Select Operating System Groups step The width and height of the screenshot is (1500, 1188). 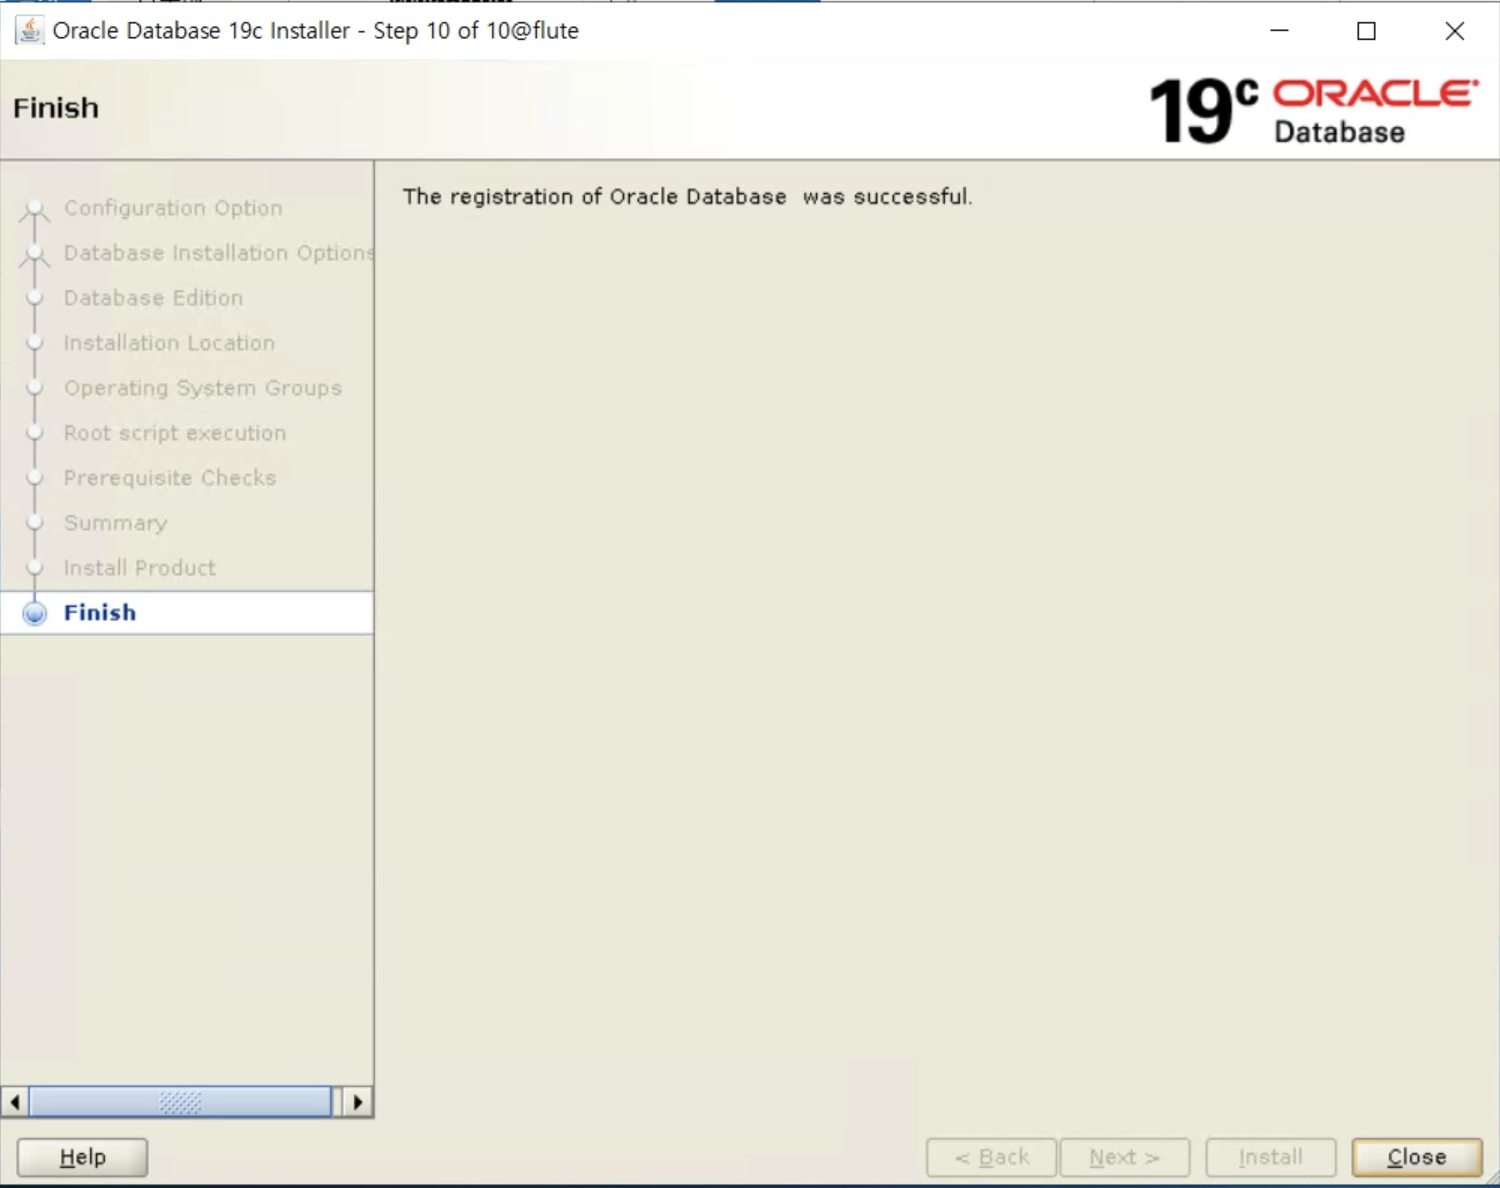click(203, 388)
